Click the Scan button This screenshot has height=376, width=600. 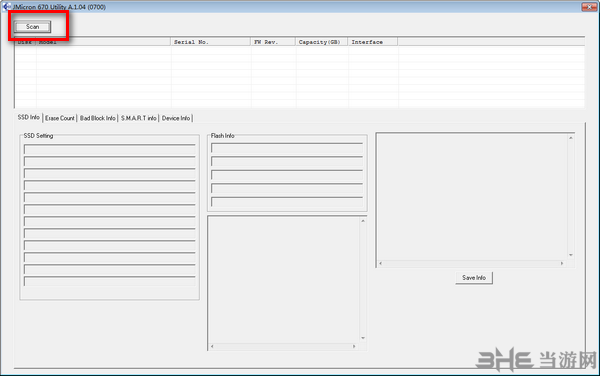coord(33,27)
